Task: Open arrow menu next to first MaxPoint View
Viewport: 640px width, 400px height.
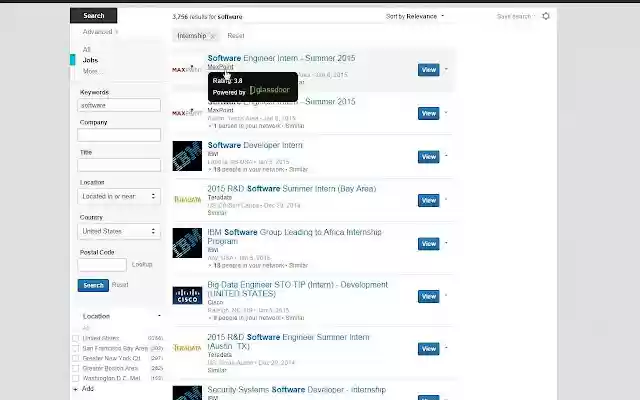Action: click(x=446, y=69)
